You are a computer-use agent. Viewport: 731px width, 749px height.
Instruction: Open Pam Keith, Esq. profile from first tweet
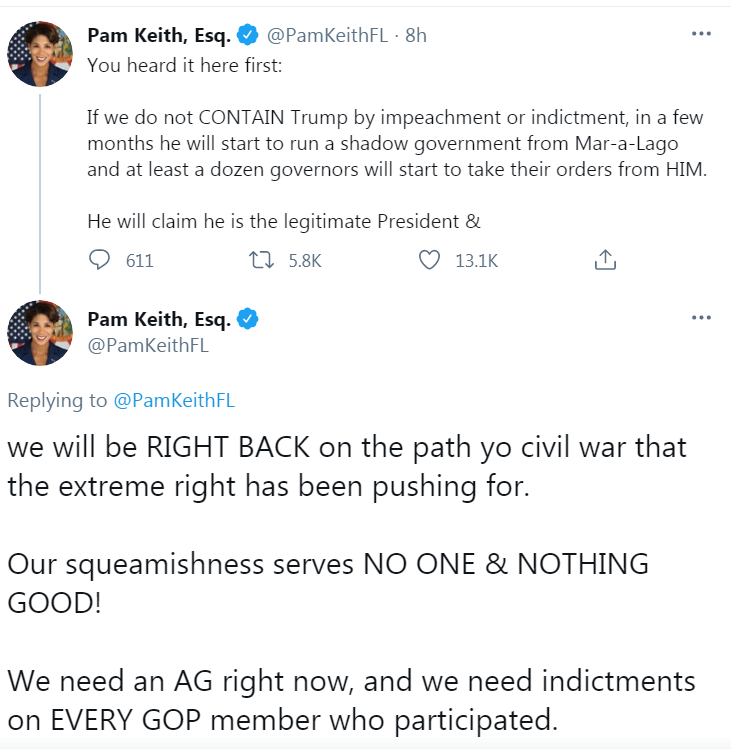click(159, 35)
